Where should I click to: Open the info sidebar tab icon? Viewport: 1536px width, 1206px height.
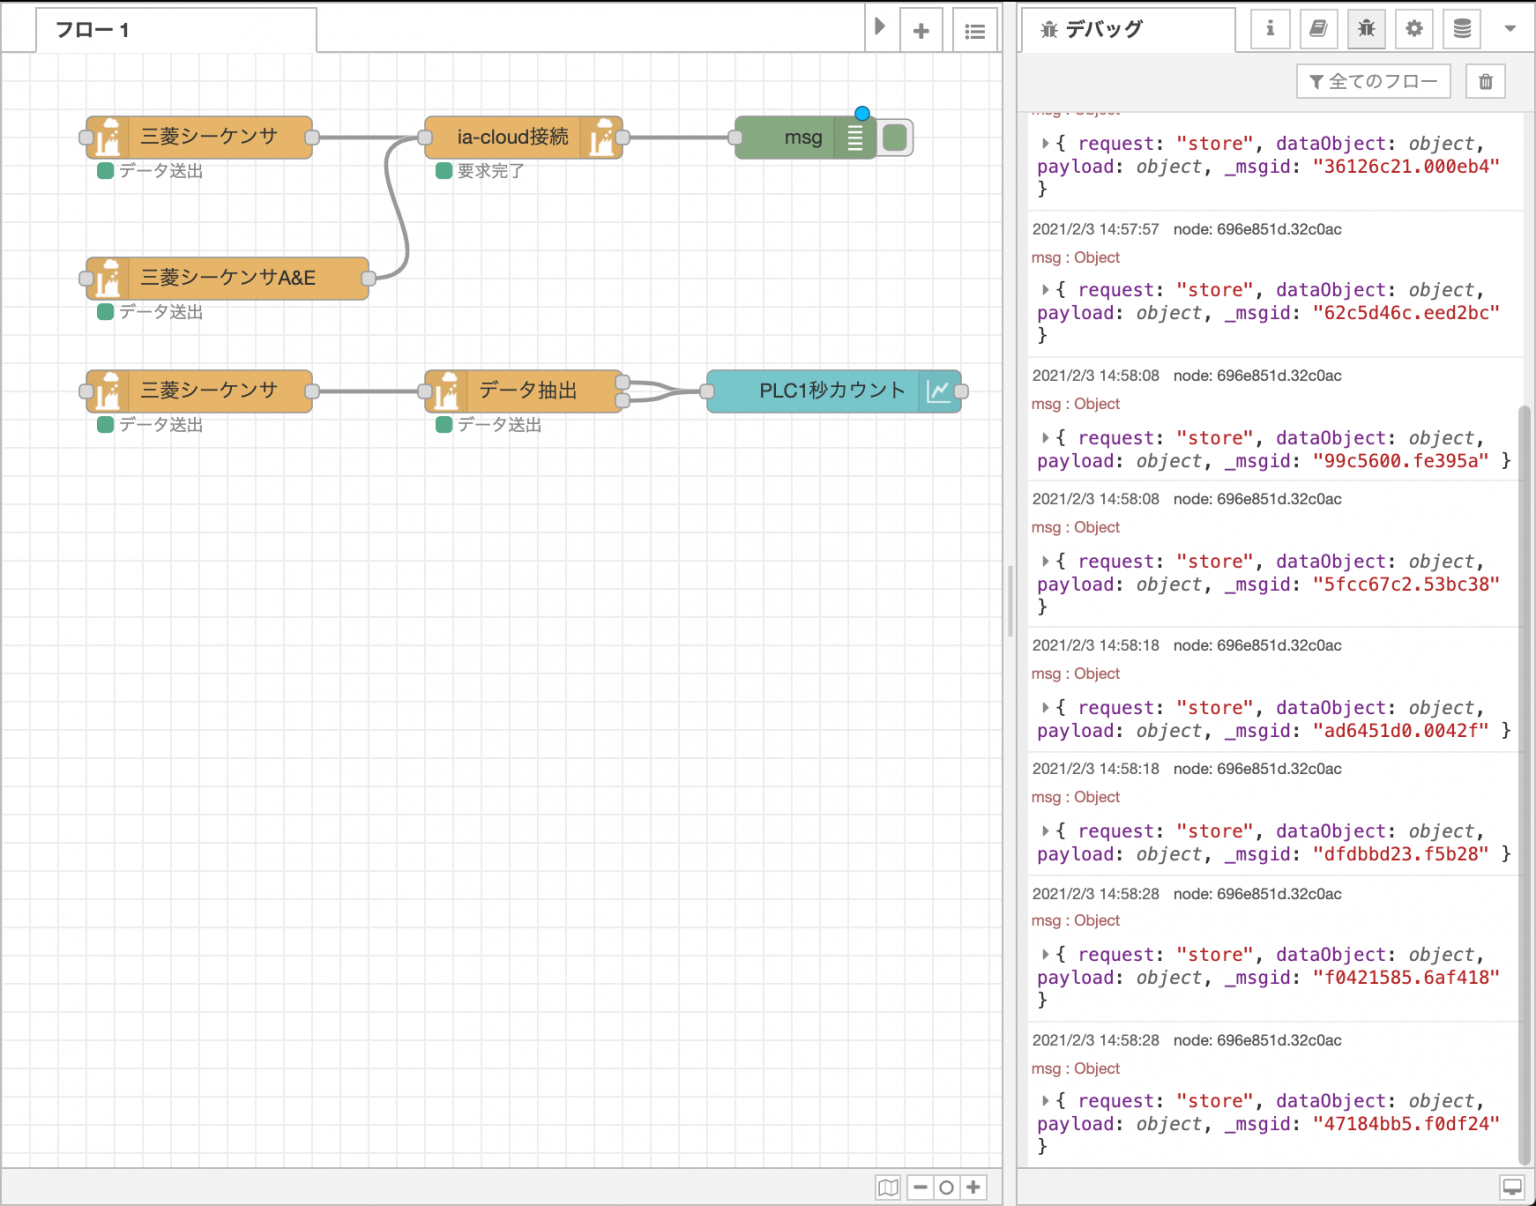click(x=1270, y=29)
